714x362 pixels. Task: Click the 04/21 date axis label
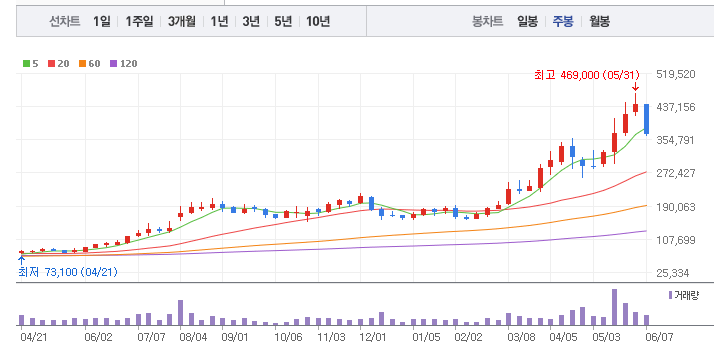tap(33, 337)
